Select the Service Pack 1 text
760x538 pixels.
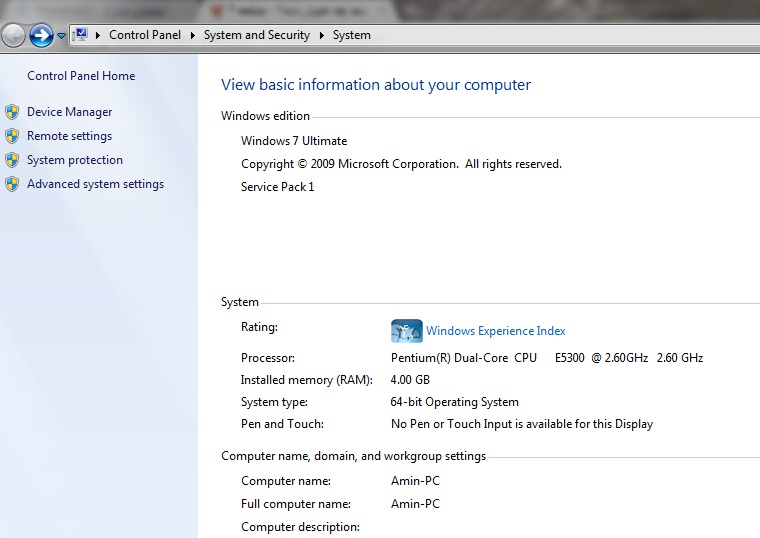pyautogui.click(x=277, y=187)
